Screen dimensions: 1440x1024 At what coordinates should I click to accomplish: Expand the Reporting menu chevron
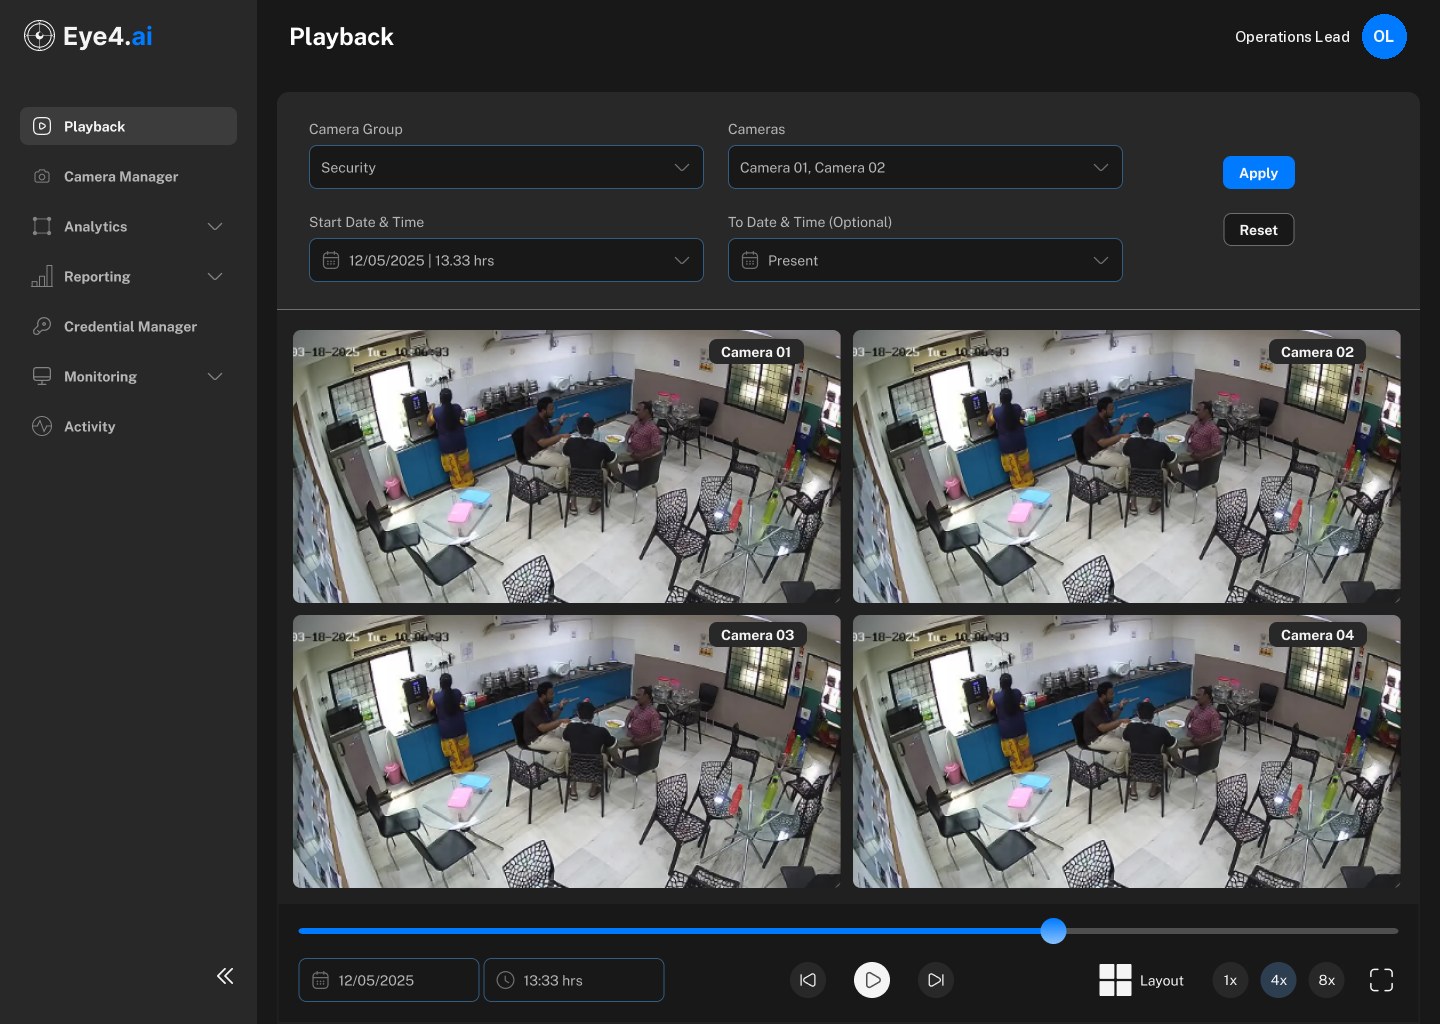click(x=215, y=276)
